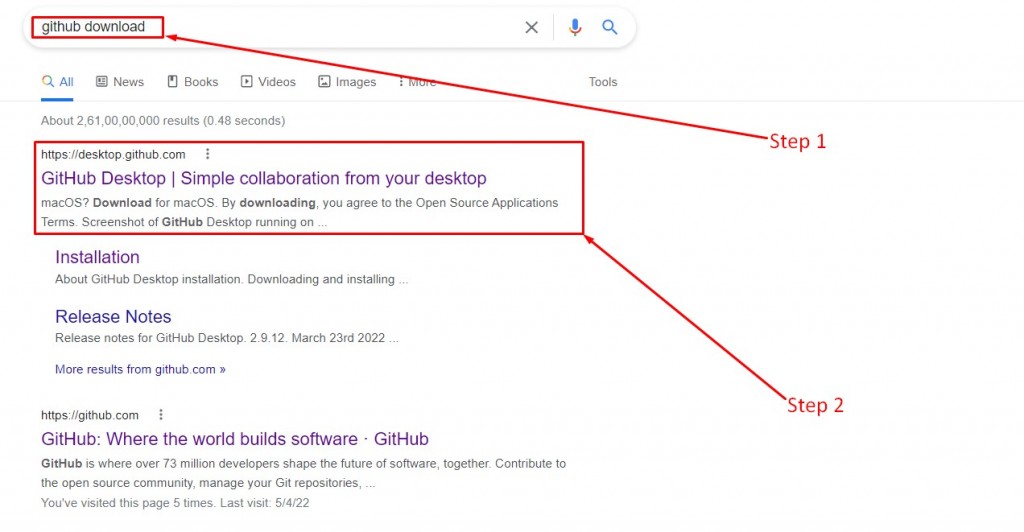The image size is (1024, 532).
Task: Switch to the News tab
Action: [x=120, y=82]
